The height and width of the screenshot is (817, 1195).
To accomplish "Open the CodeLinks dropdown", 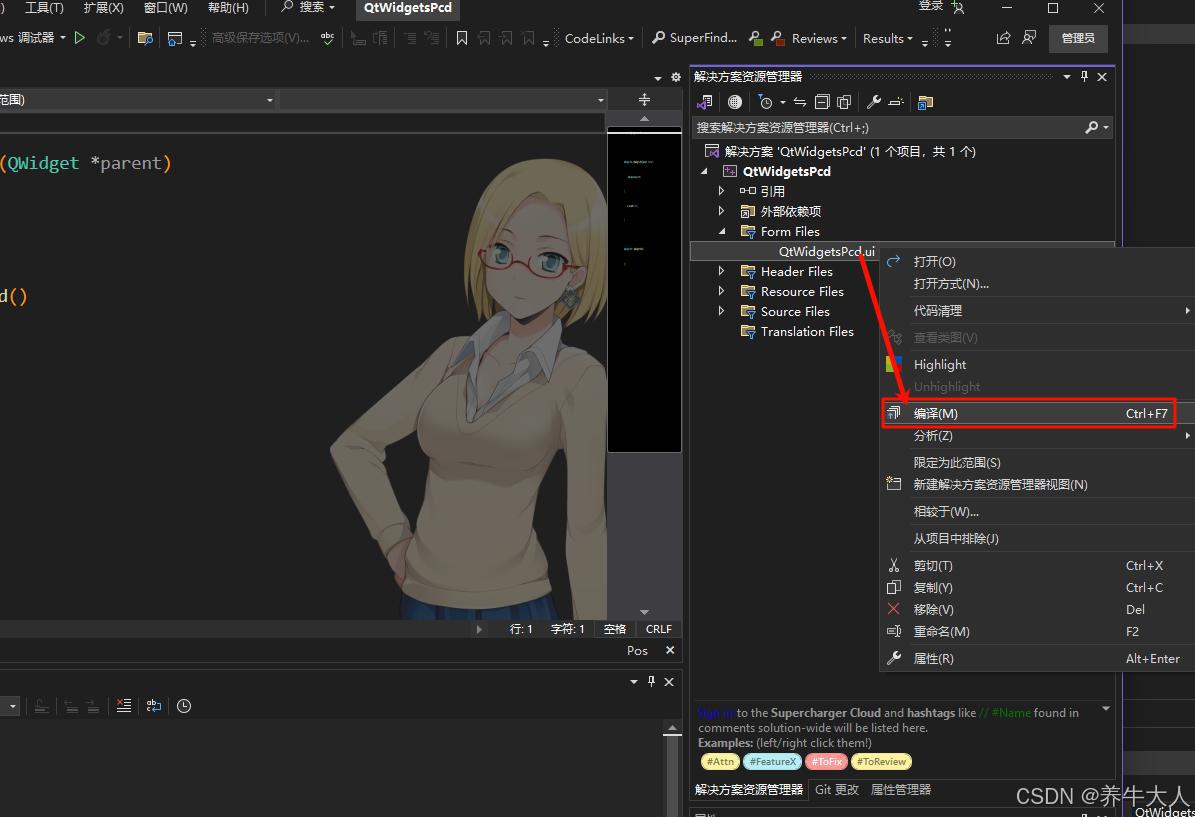I will pos(599,38).
